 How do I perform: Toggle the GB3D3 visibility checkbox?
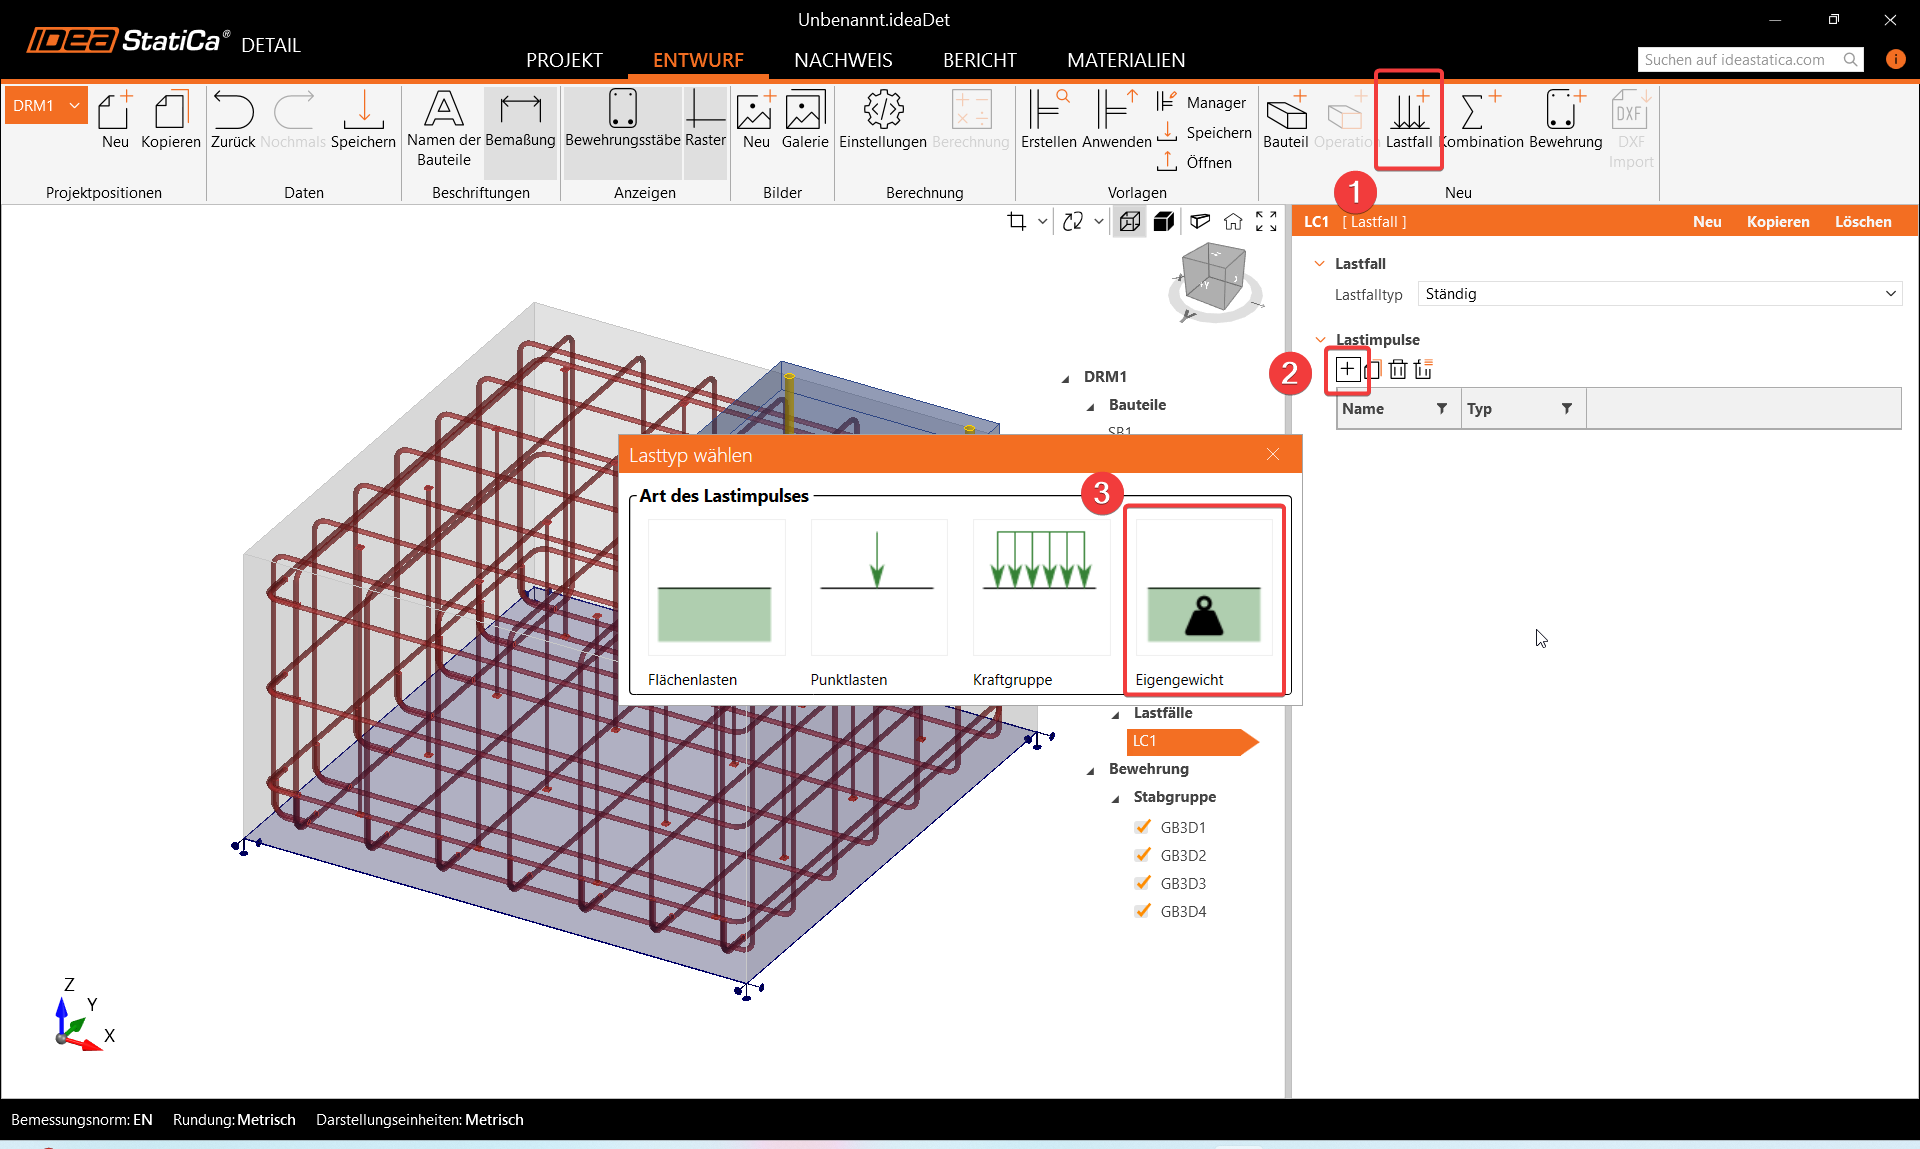tap(1143, 883)
